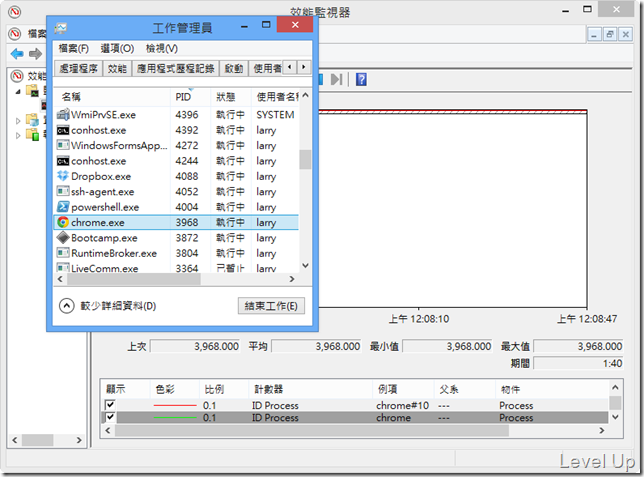Expand the third collapsed tree node
Screen dimensions: 644x477
(18, 135)
